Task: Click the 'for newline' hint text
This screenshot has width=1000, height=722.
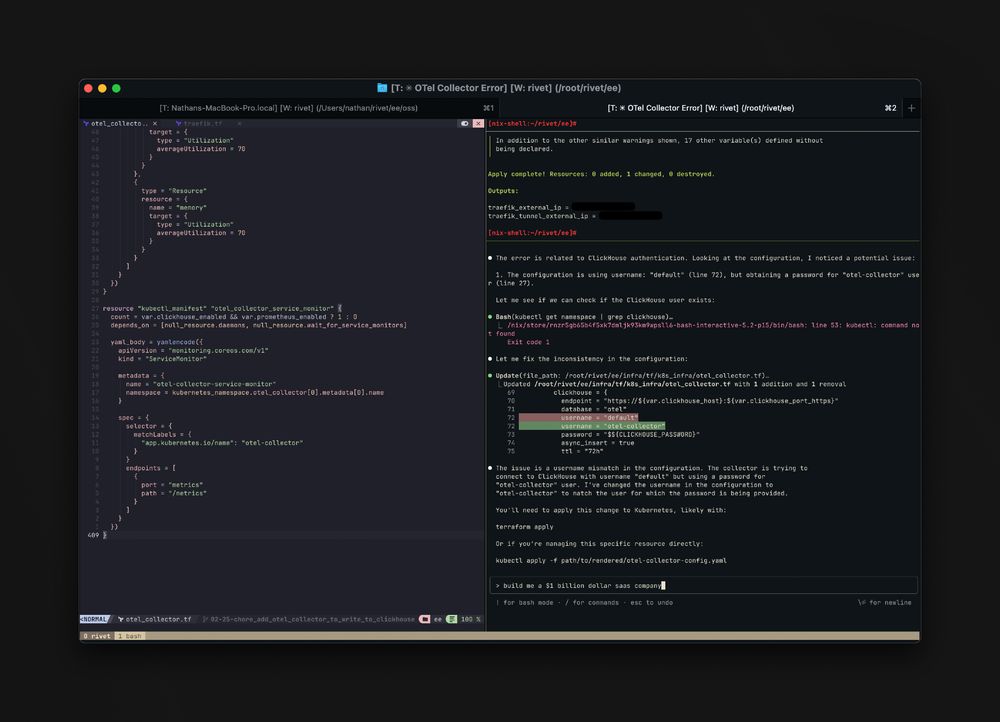Action: click(x=885, y=603)
